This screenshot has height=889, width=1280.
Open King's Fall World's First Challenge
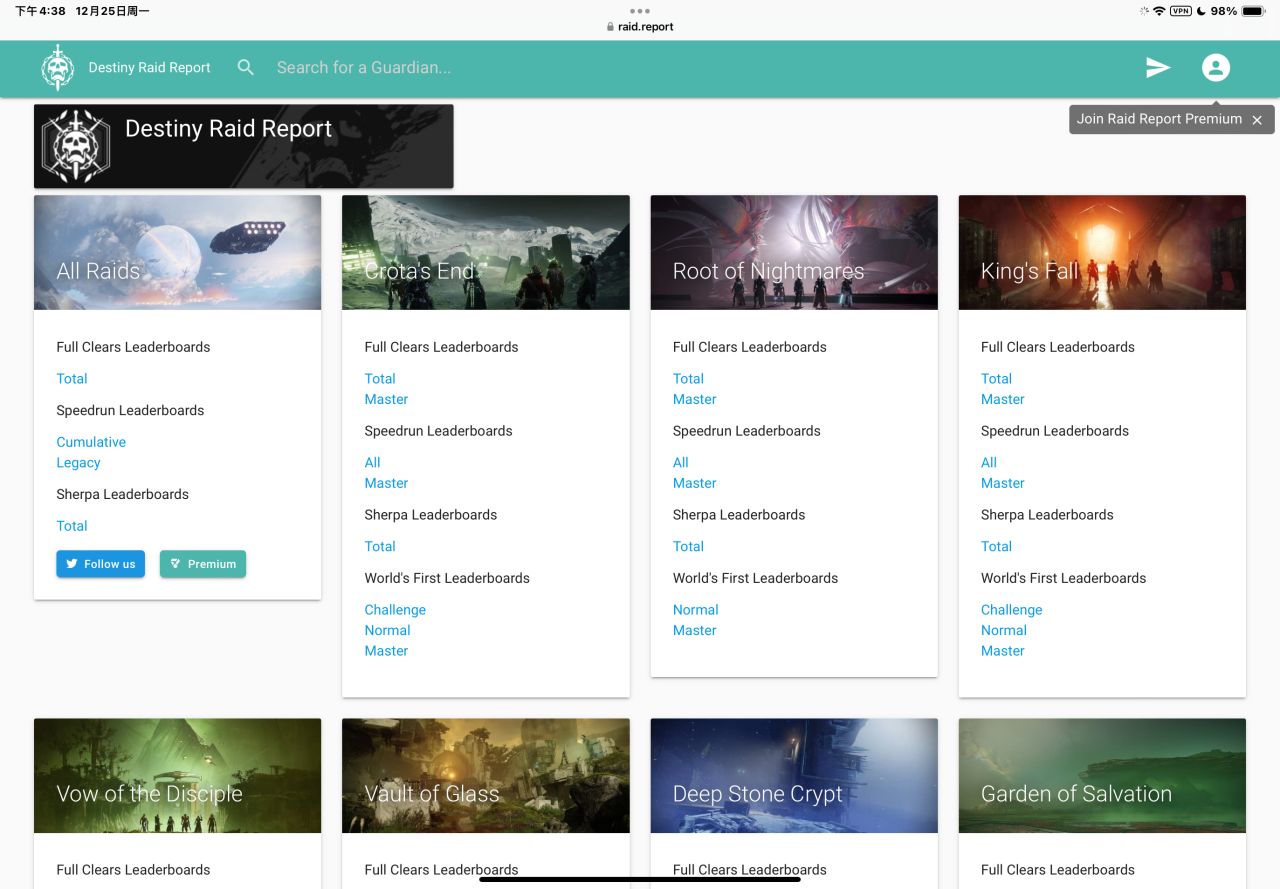(x=1011, y=610)
